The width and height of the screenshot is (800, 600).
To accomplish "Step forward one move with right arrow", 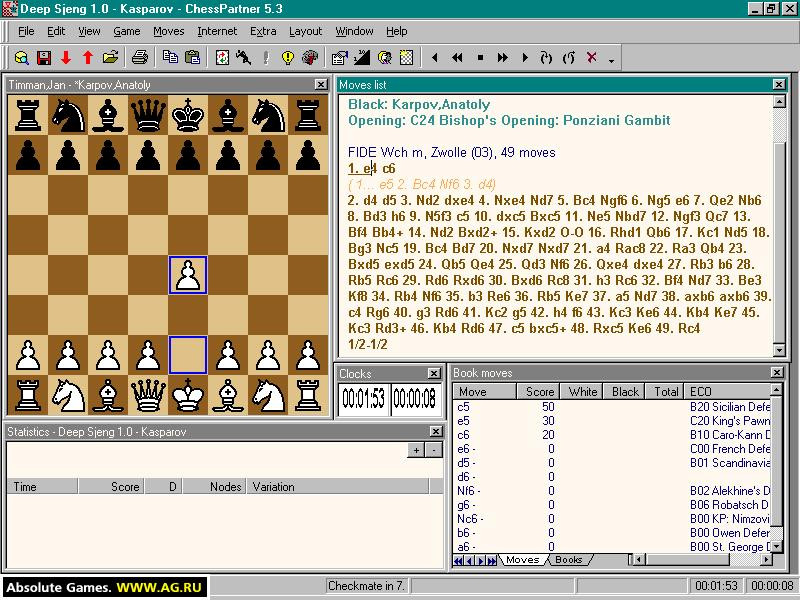I will tap(525, 58).
